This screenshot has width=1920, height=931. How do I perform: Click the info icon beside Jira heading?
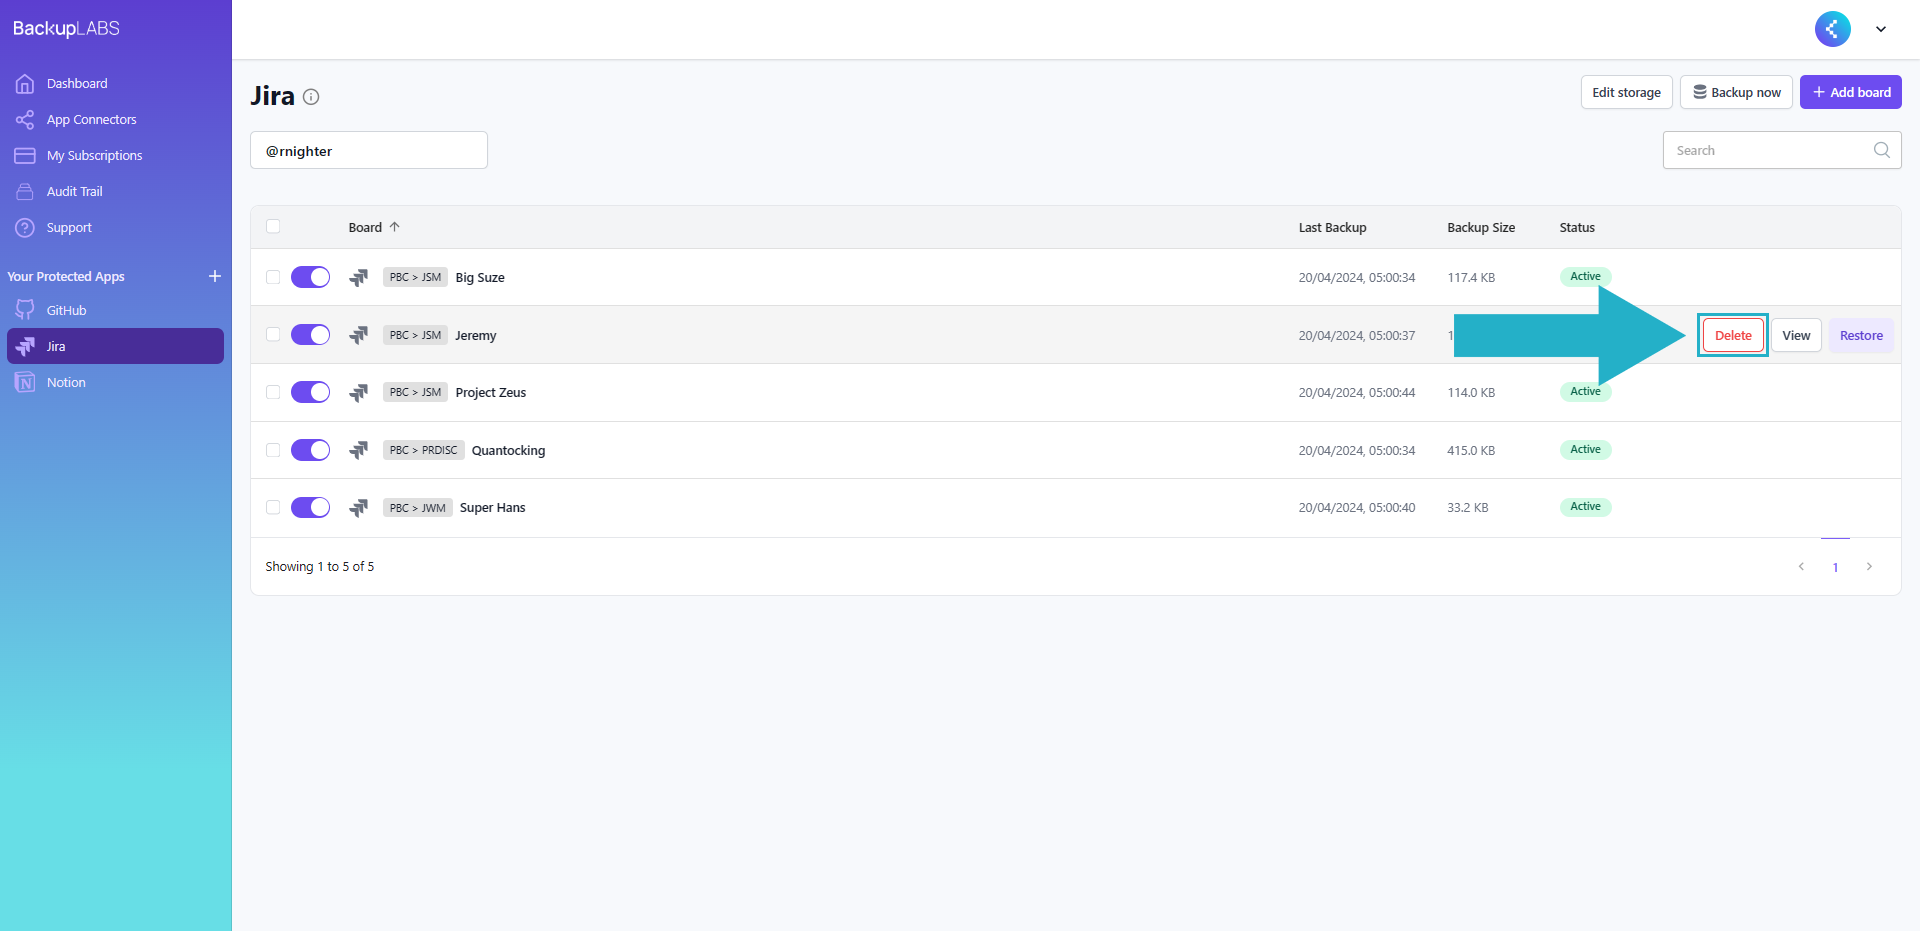311,97
